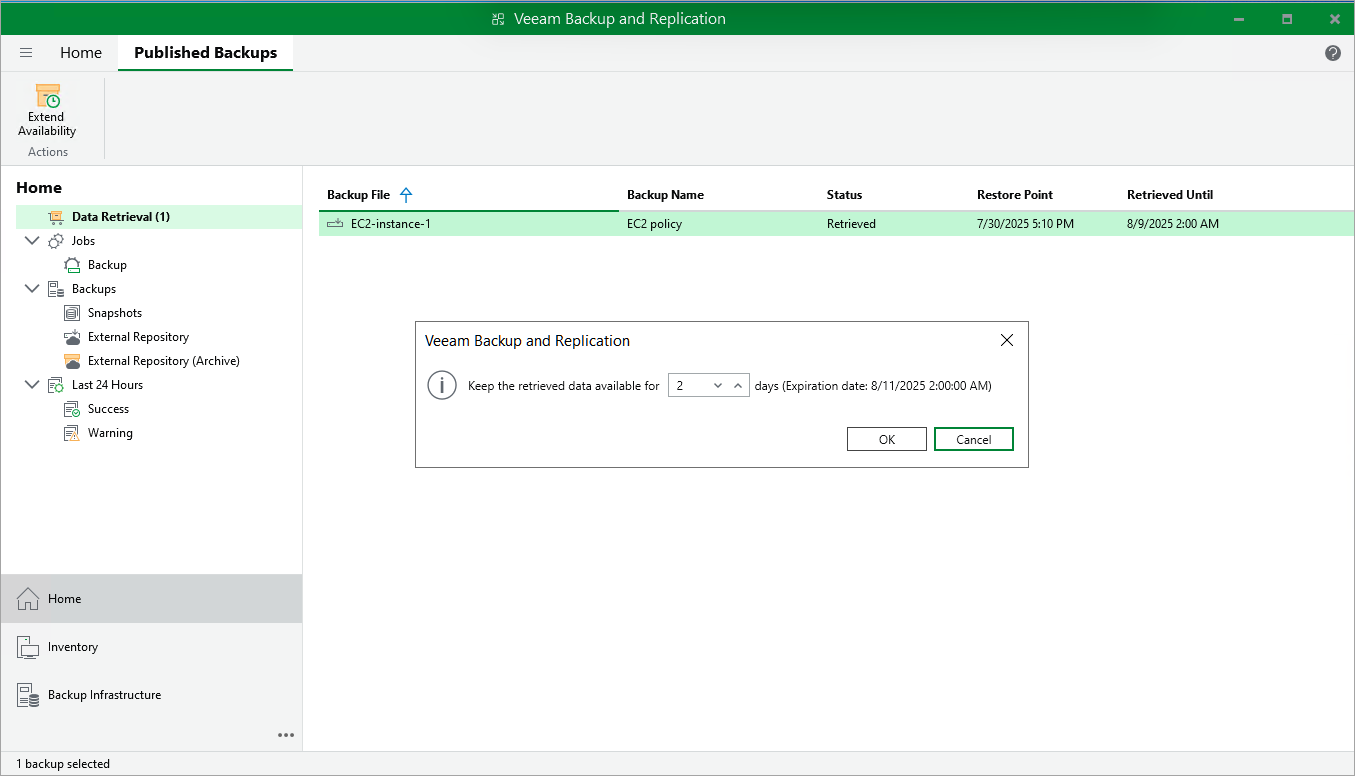The image size is (1355, 776).
Task: Select Last 24 Hours in the tree
Action: [108, 385]
